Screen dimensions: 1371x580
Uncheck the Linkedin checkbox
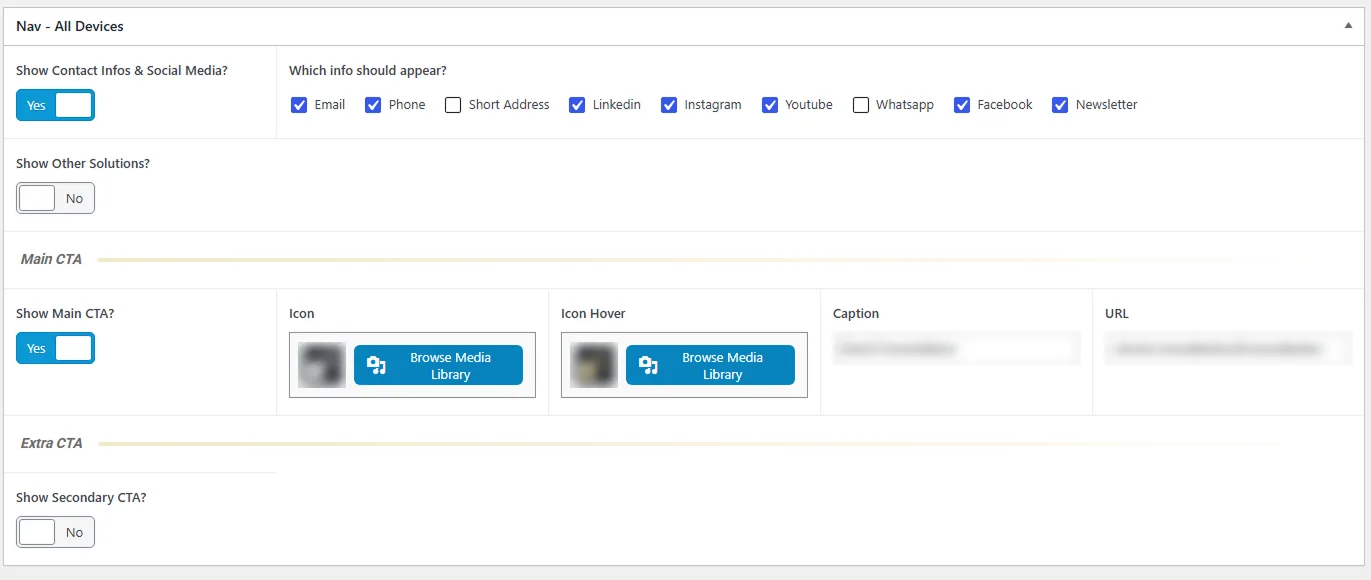coord(577,105)
